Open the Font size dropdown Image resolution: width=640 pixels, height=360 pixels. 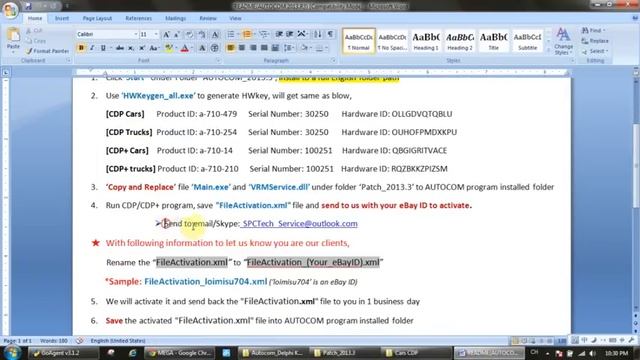[x=156, y=34]
